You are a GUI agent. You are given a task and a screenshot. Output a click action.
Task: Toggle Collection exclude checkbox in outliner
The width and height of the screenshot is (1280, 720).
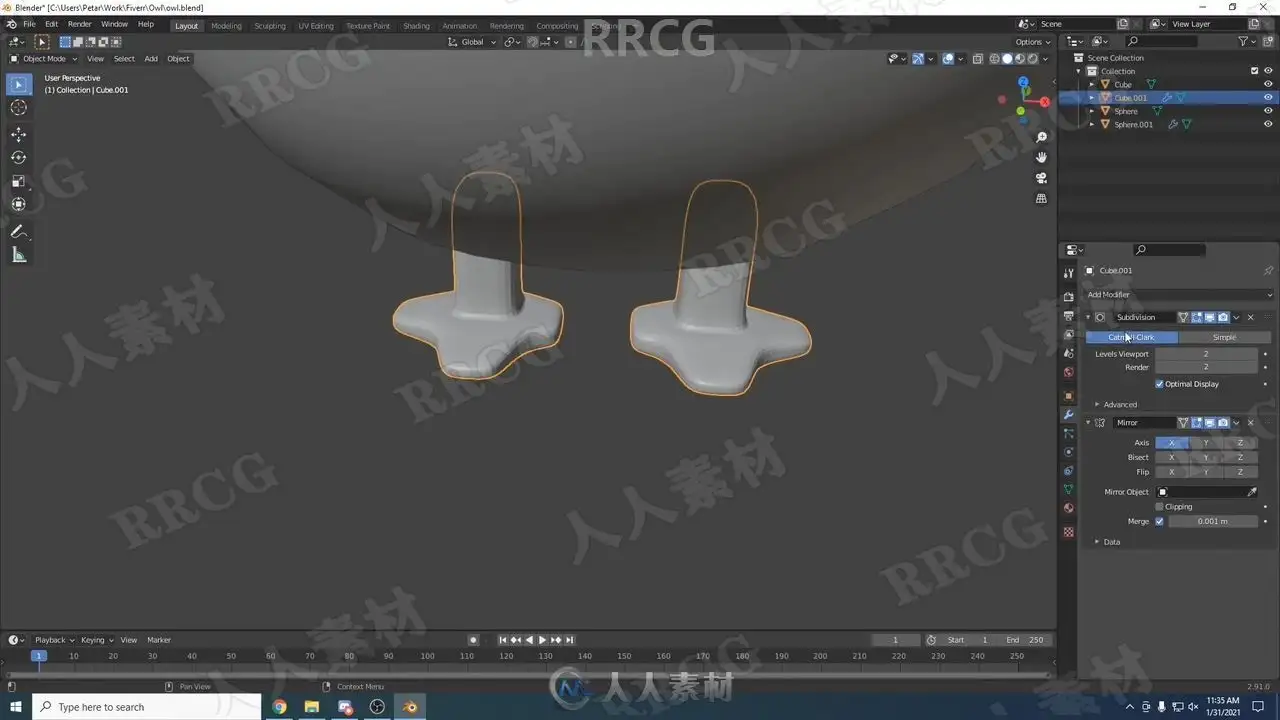point(1254,71)
